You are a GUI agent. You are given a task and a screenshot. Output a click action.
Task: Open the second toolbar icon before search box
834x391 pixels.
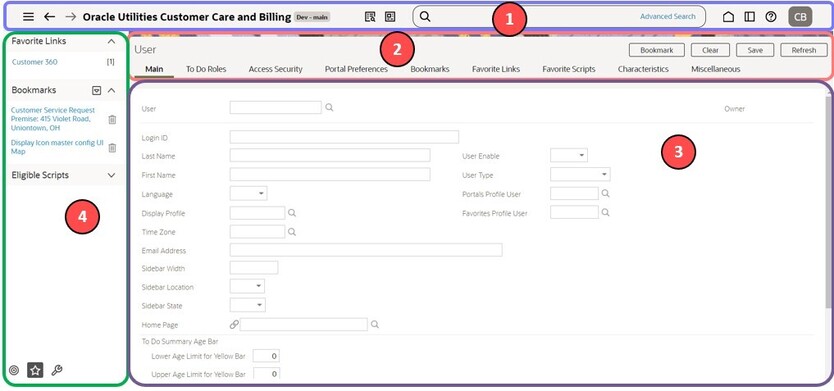click(x=390, y=16)
